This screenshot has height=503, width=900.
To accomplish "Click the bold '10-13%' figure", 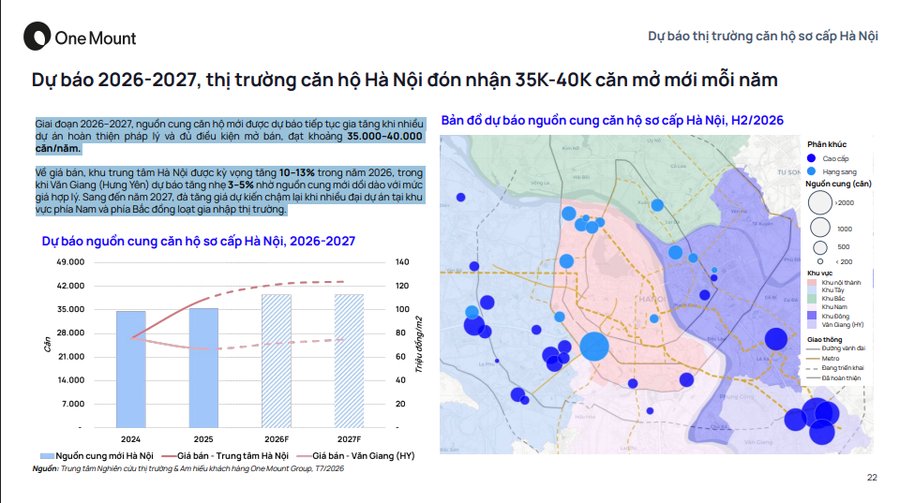I will 297,173.
